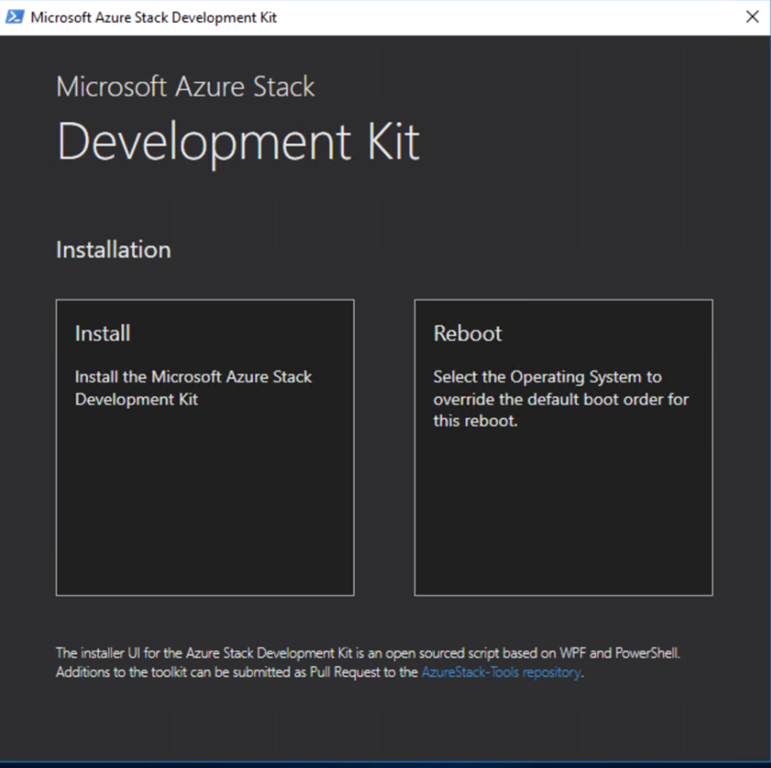Click the 'Microsoft Azure Stack' subtitle text
This screenshot has width=771, height=768.
point(185,87)
